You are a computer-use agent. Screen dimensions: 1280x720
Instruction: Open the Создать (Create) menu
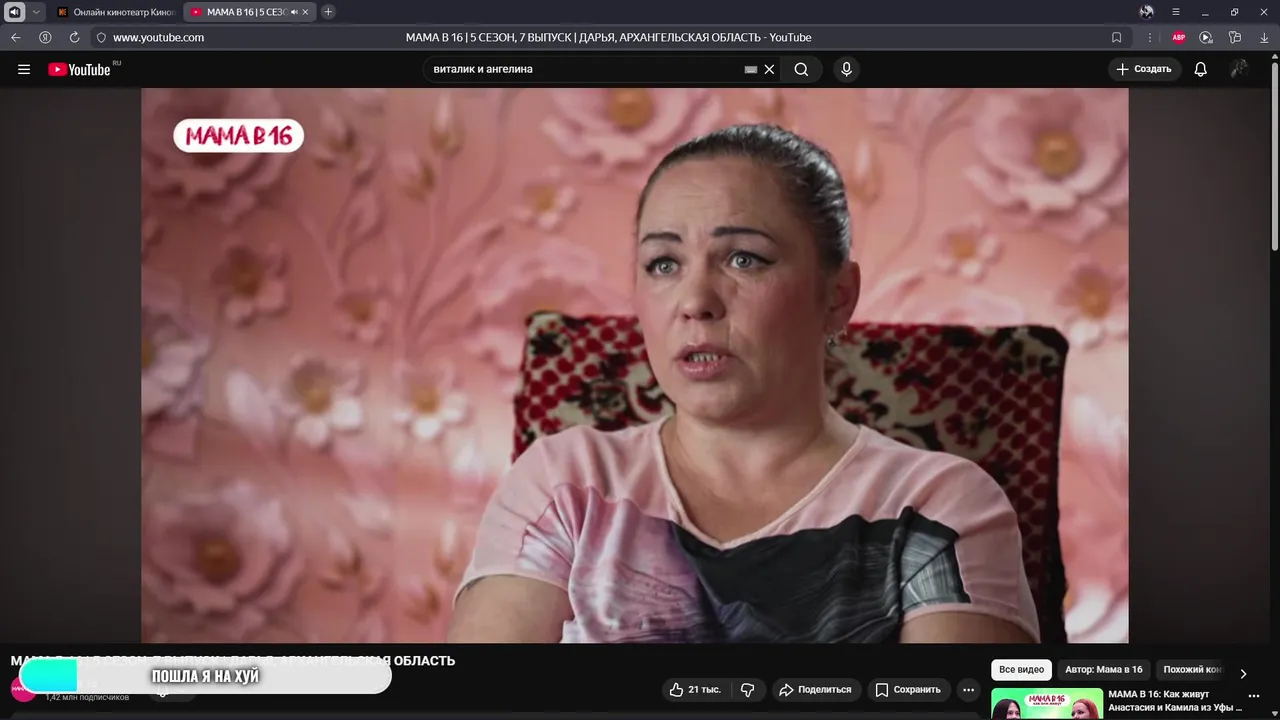pos(1144,69)
